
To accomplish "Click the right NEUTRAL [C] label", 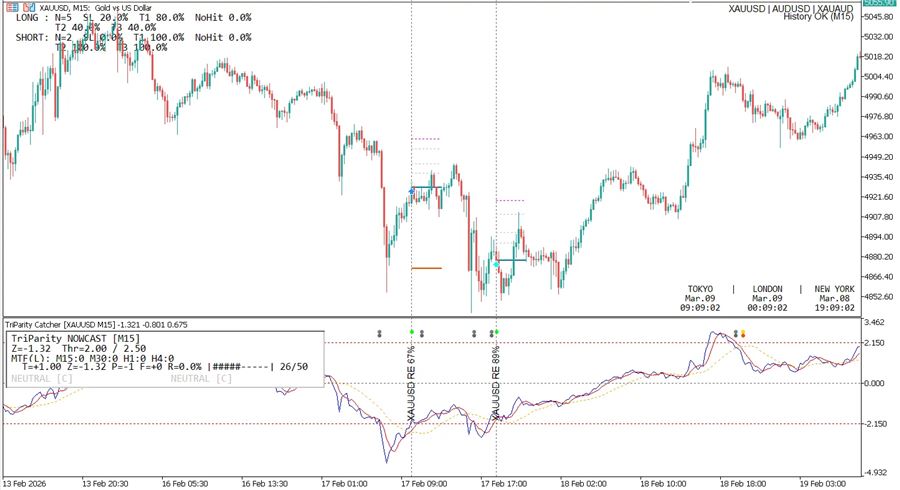I will click(201, 379).
